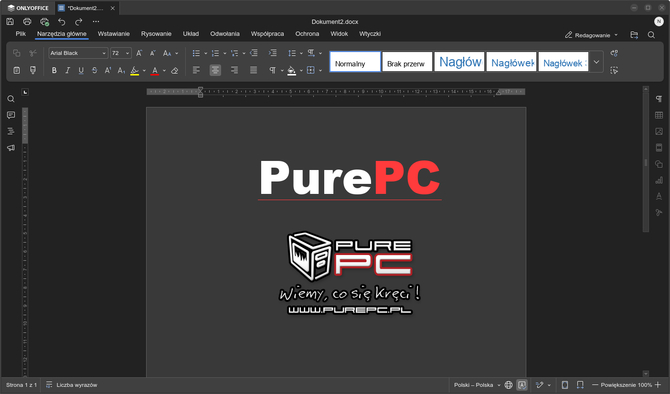Apply red font color
The height and width of the screenshot is (394, 670).
pyautogui.click(x=155, y=71)
